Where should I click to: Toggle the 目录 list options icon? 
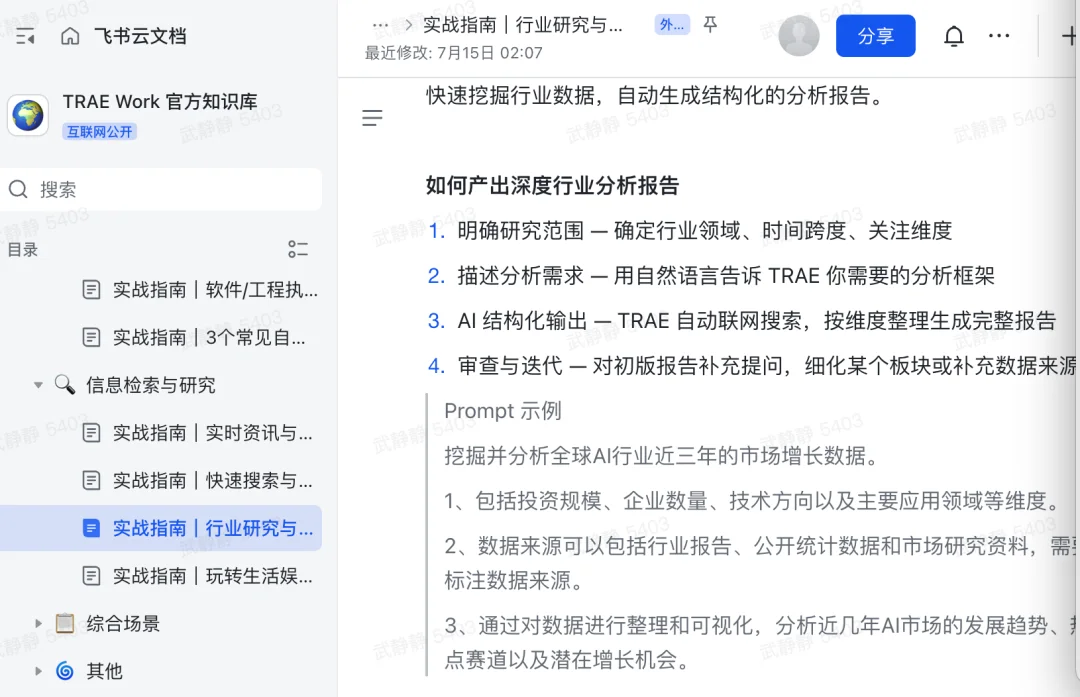click(298, 249)
